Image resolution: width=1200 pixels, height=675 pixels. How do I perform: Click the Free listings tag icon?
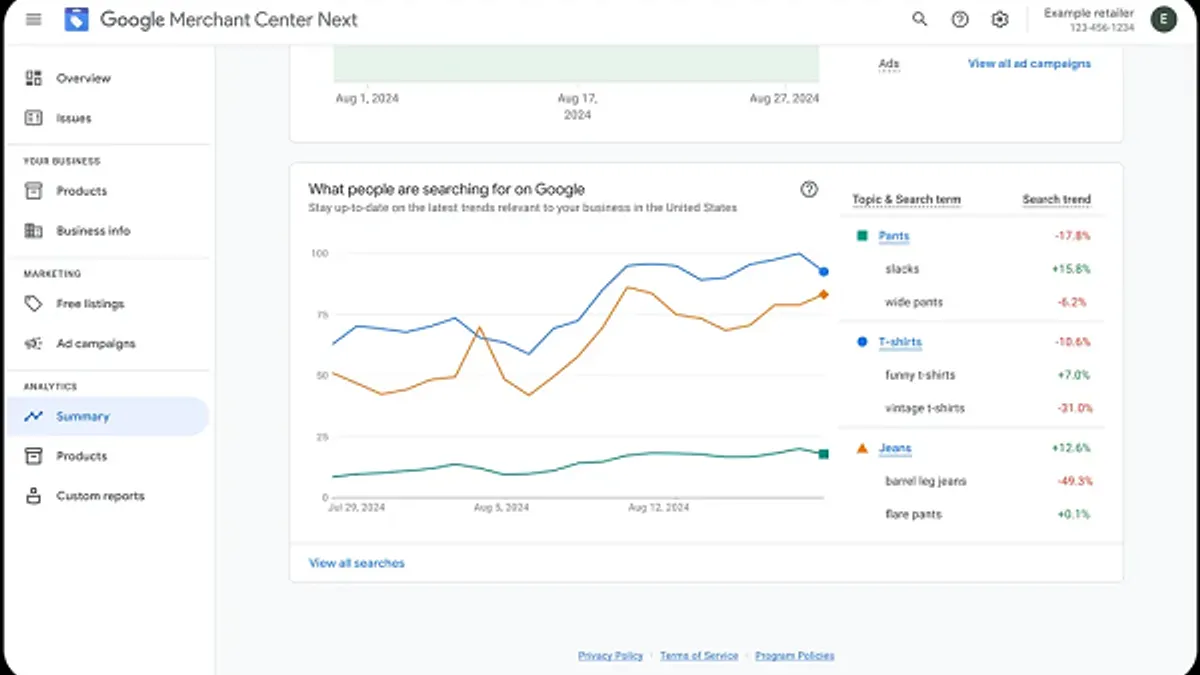click(34, 304)
